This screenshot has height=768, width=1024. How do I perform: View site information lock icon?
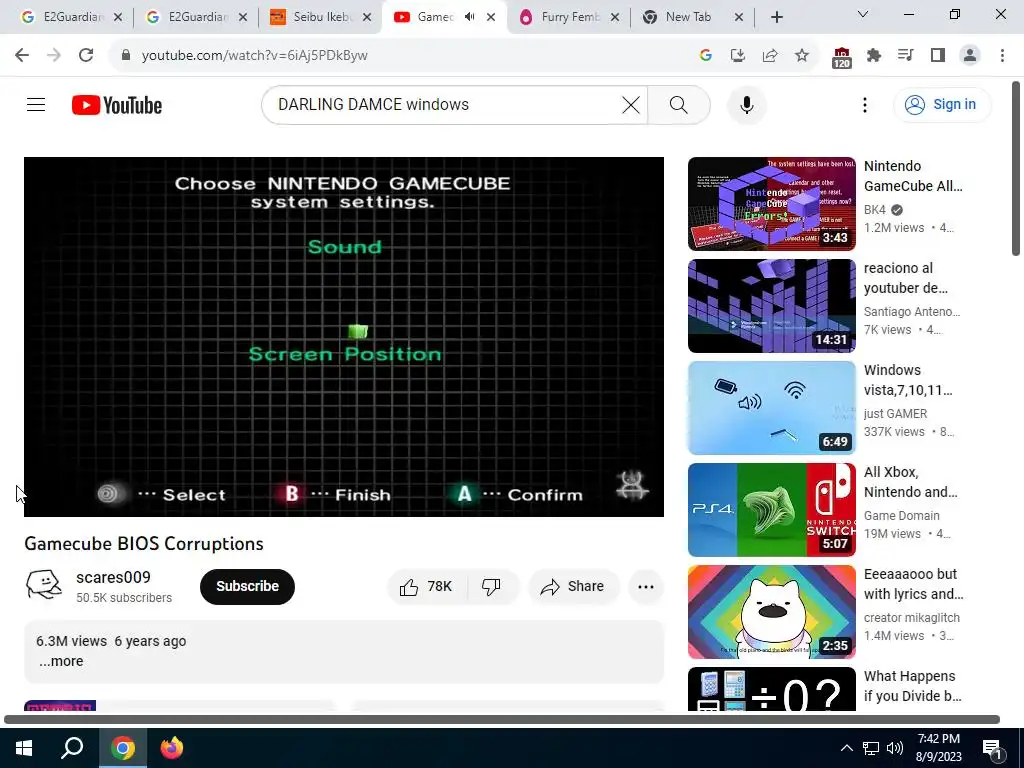tap(125, 56)
